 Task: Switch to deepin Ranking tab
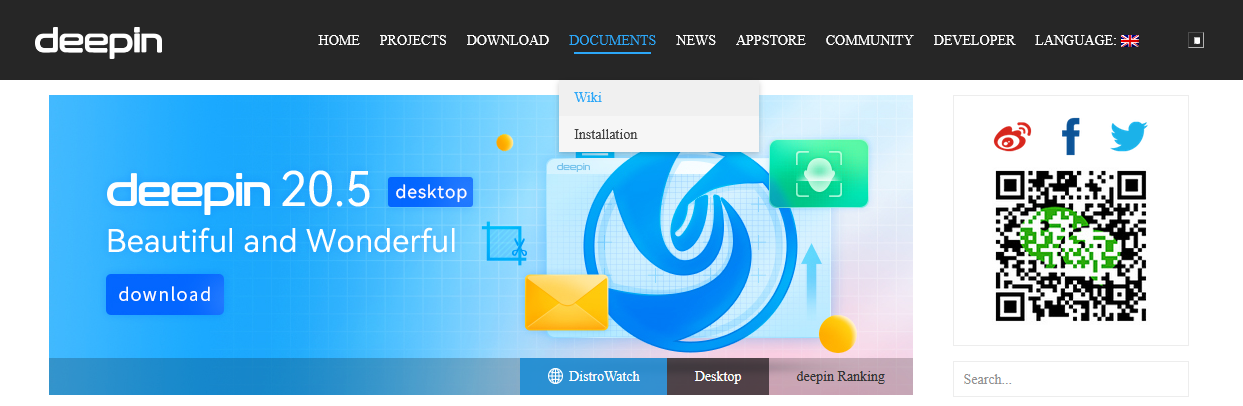841,377
